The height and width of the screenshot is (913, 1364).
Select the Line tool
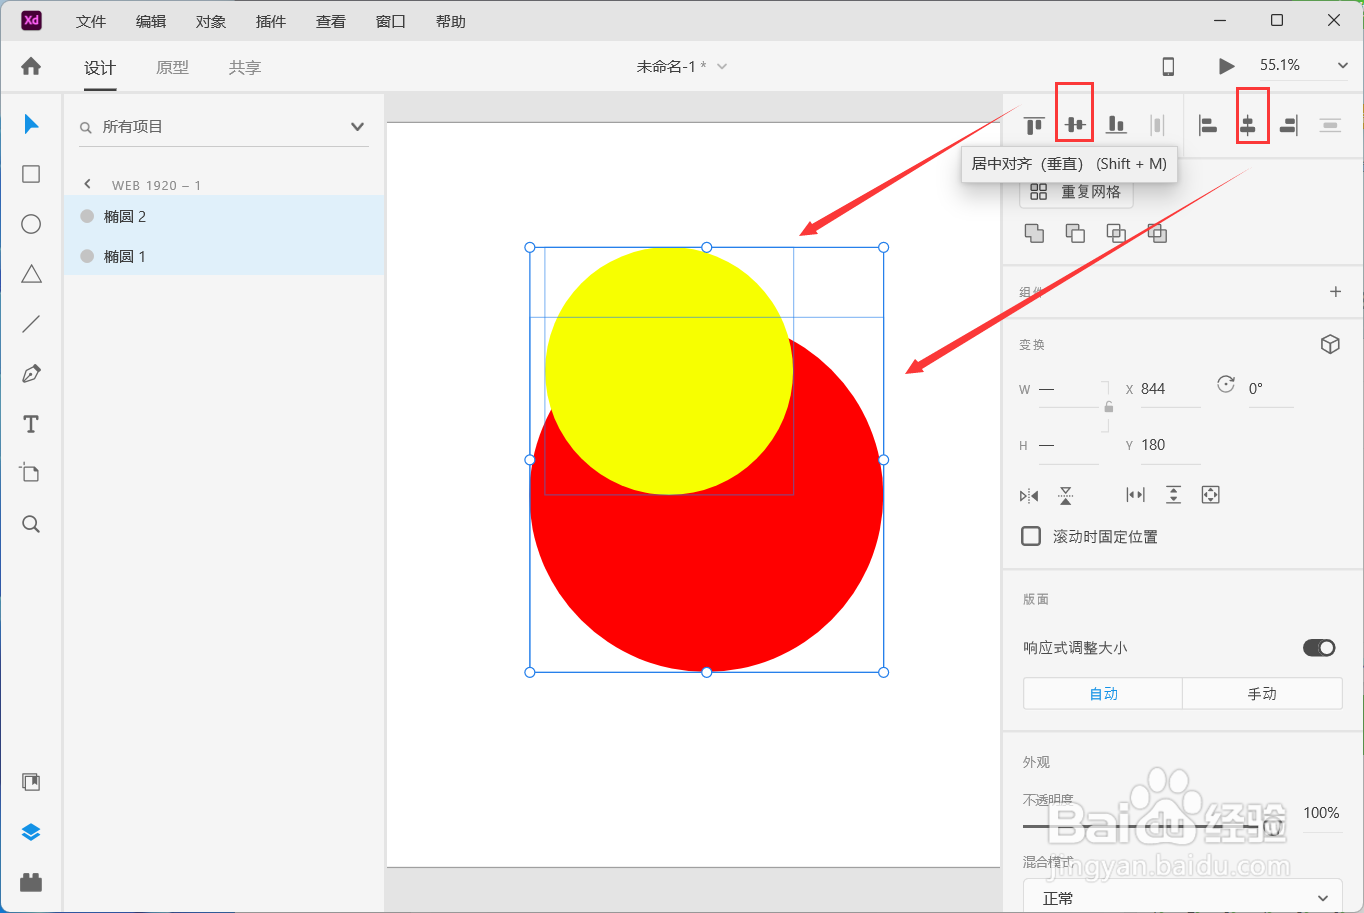(x=31, y=324)
